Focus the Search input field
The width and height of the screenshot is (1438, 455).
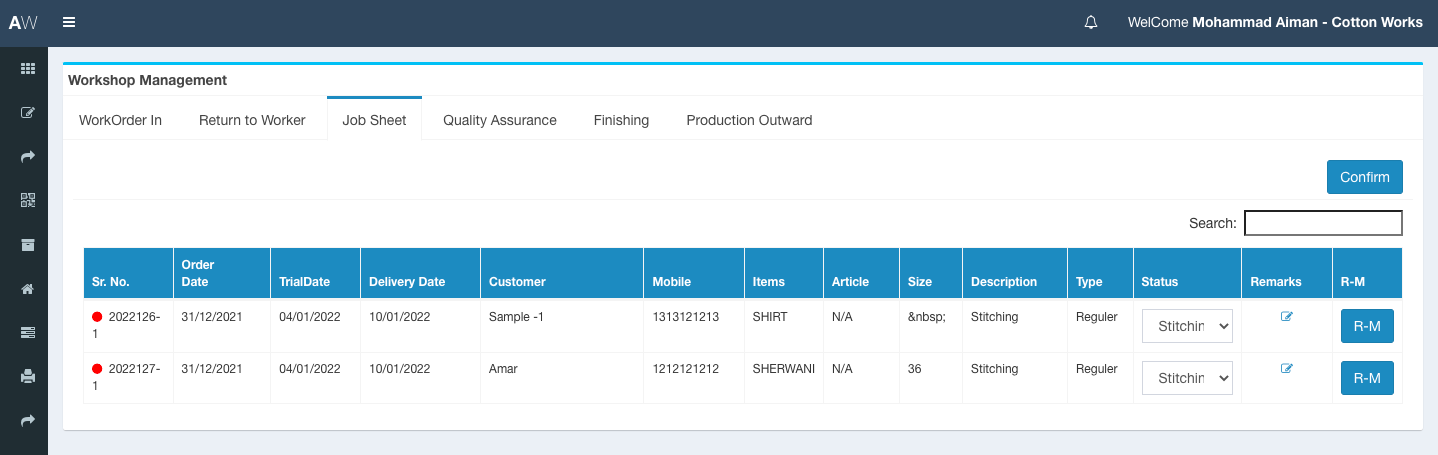tap(1323, 223)
